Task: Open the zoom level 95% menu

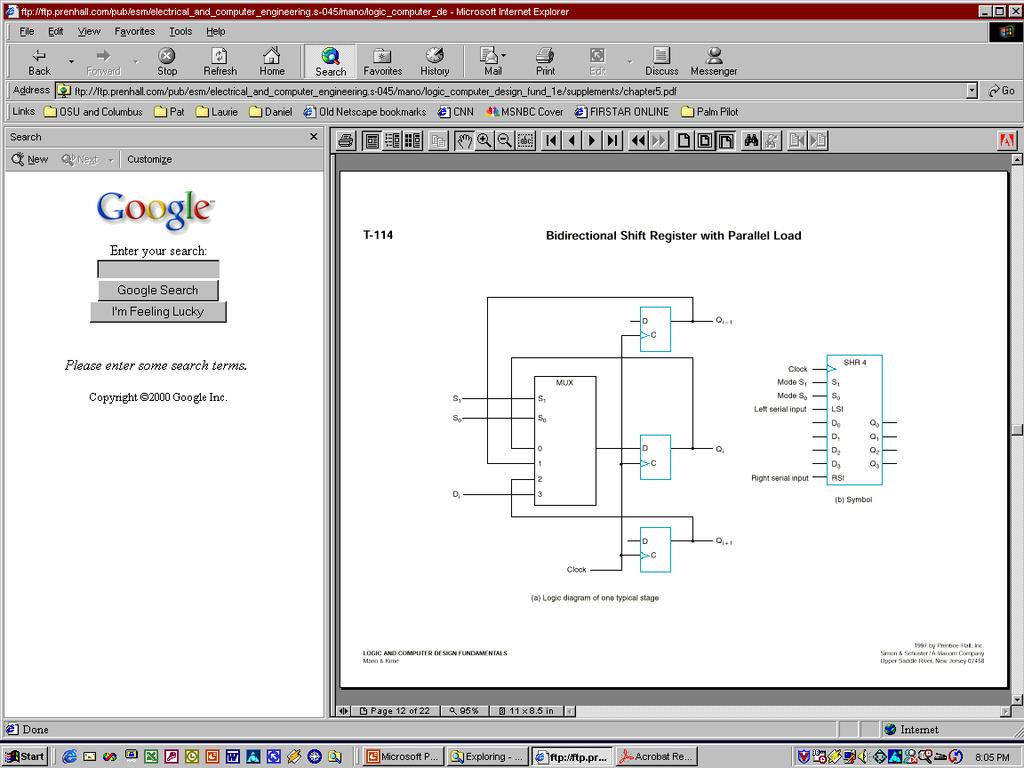Action: [465, 711]
